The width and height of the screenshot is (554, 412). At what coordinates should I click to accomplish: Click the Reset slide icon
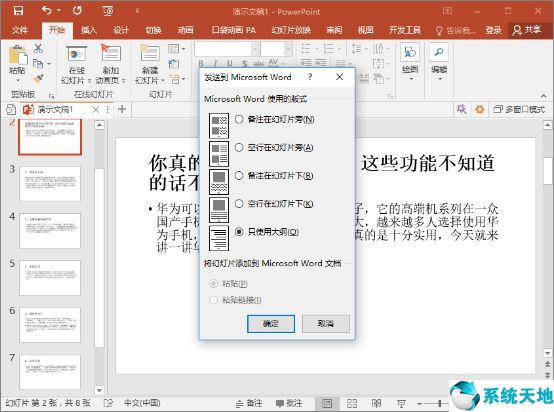coord(173,64)
